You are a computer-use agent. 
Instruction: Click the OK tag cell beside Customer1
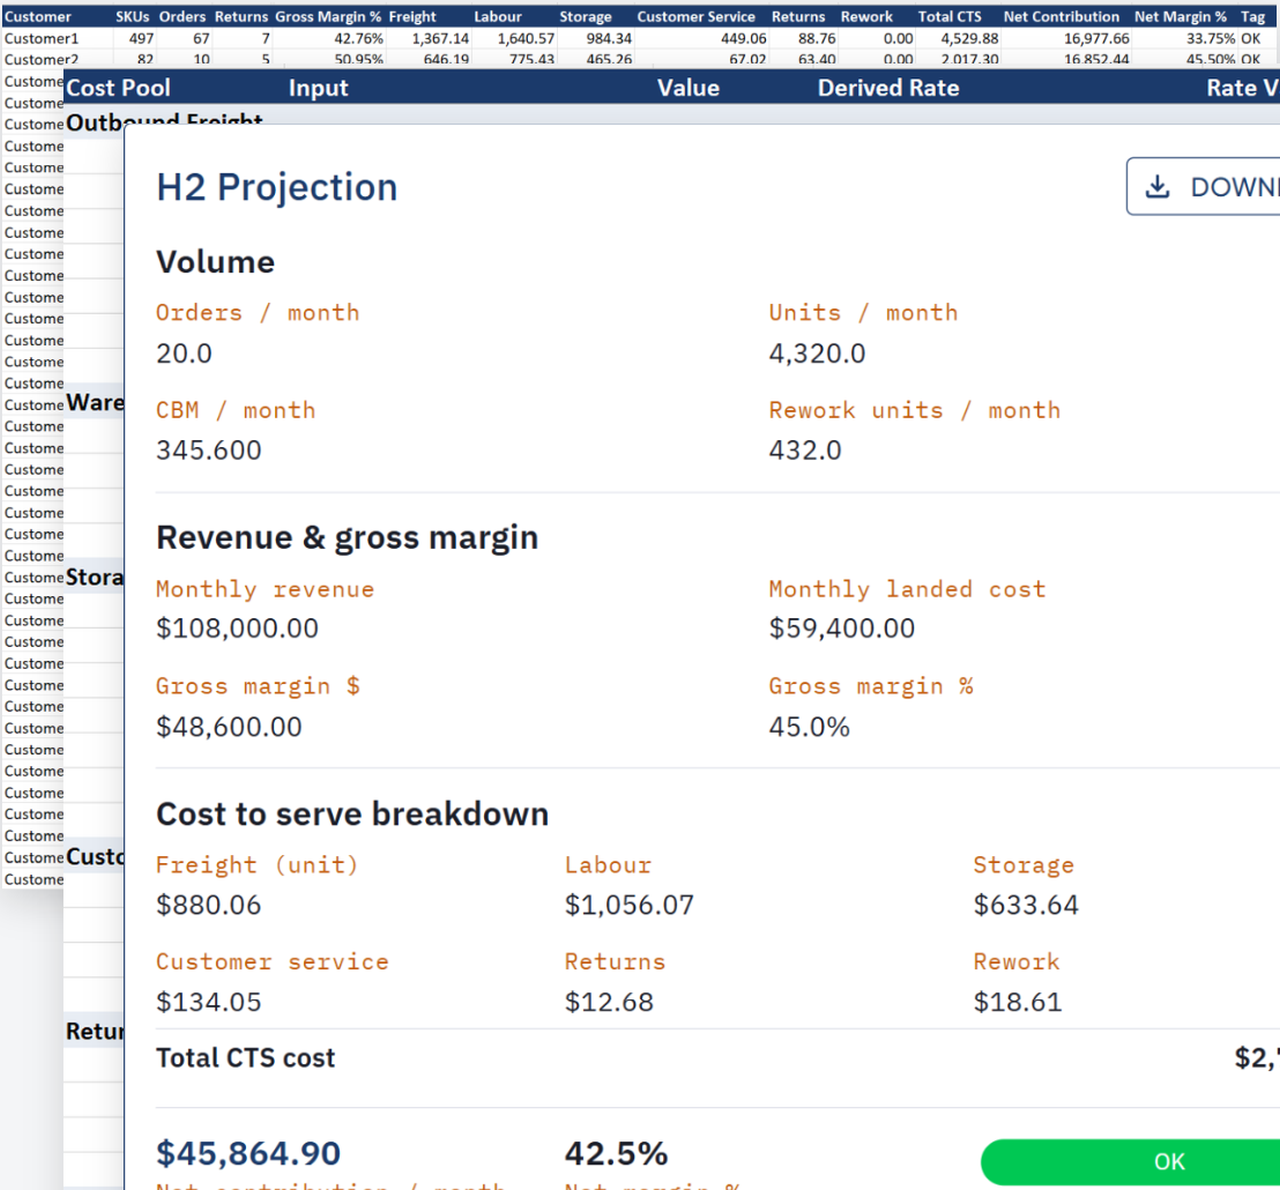1253,38
